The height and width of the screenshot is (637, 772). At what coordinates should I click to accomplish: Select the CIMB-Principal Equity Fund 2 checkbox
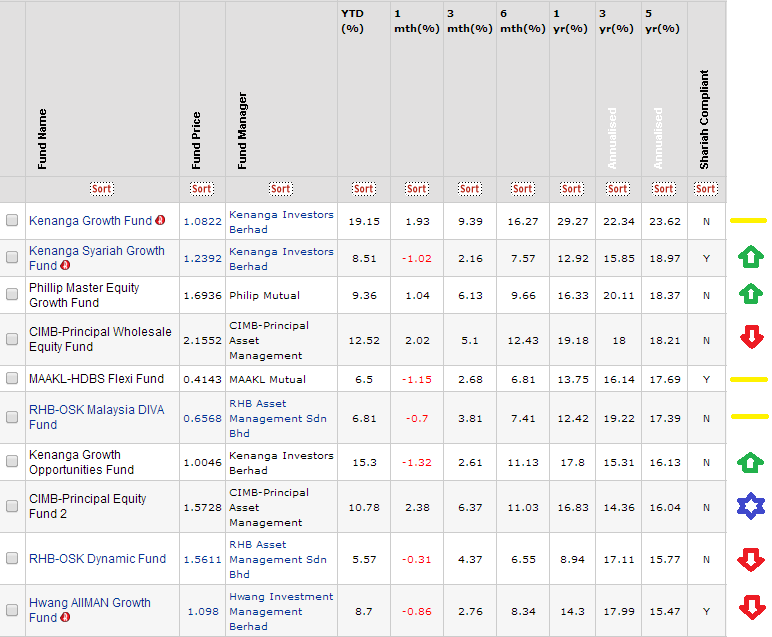pyautogui.click(x=12, y=506)
